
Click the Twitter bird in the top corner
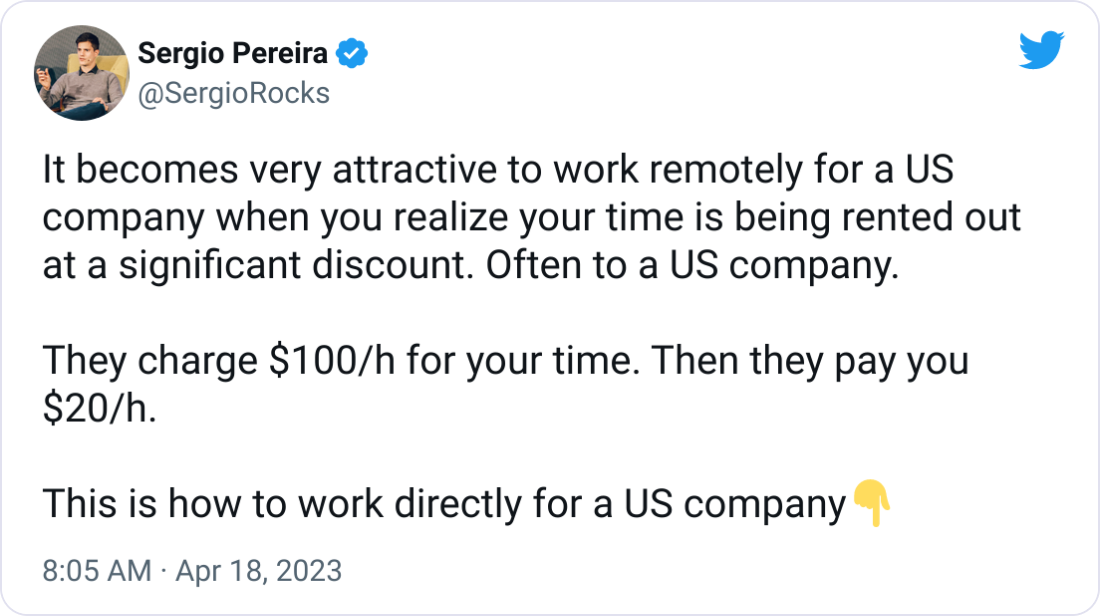1043,47
